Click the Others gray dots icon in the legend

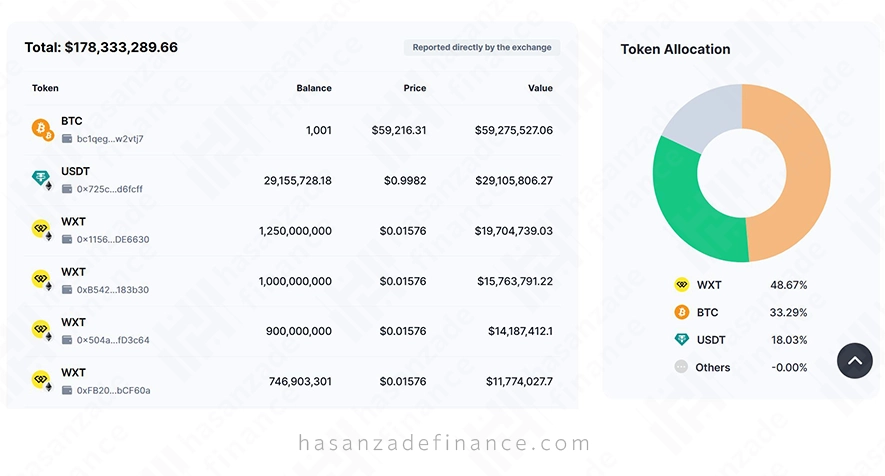681,367
